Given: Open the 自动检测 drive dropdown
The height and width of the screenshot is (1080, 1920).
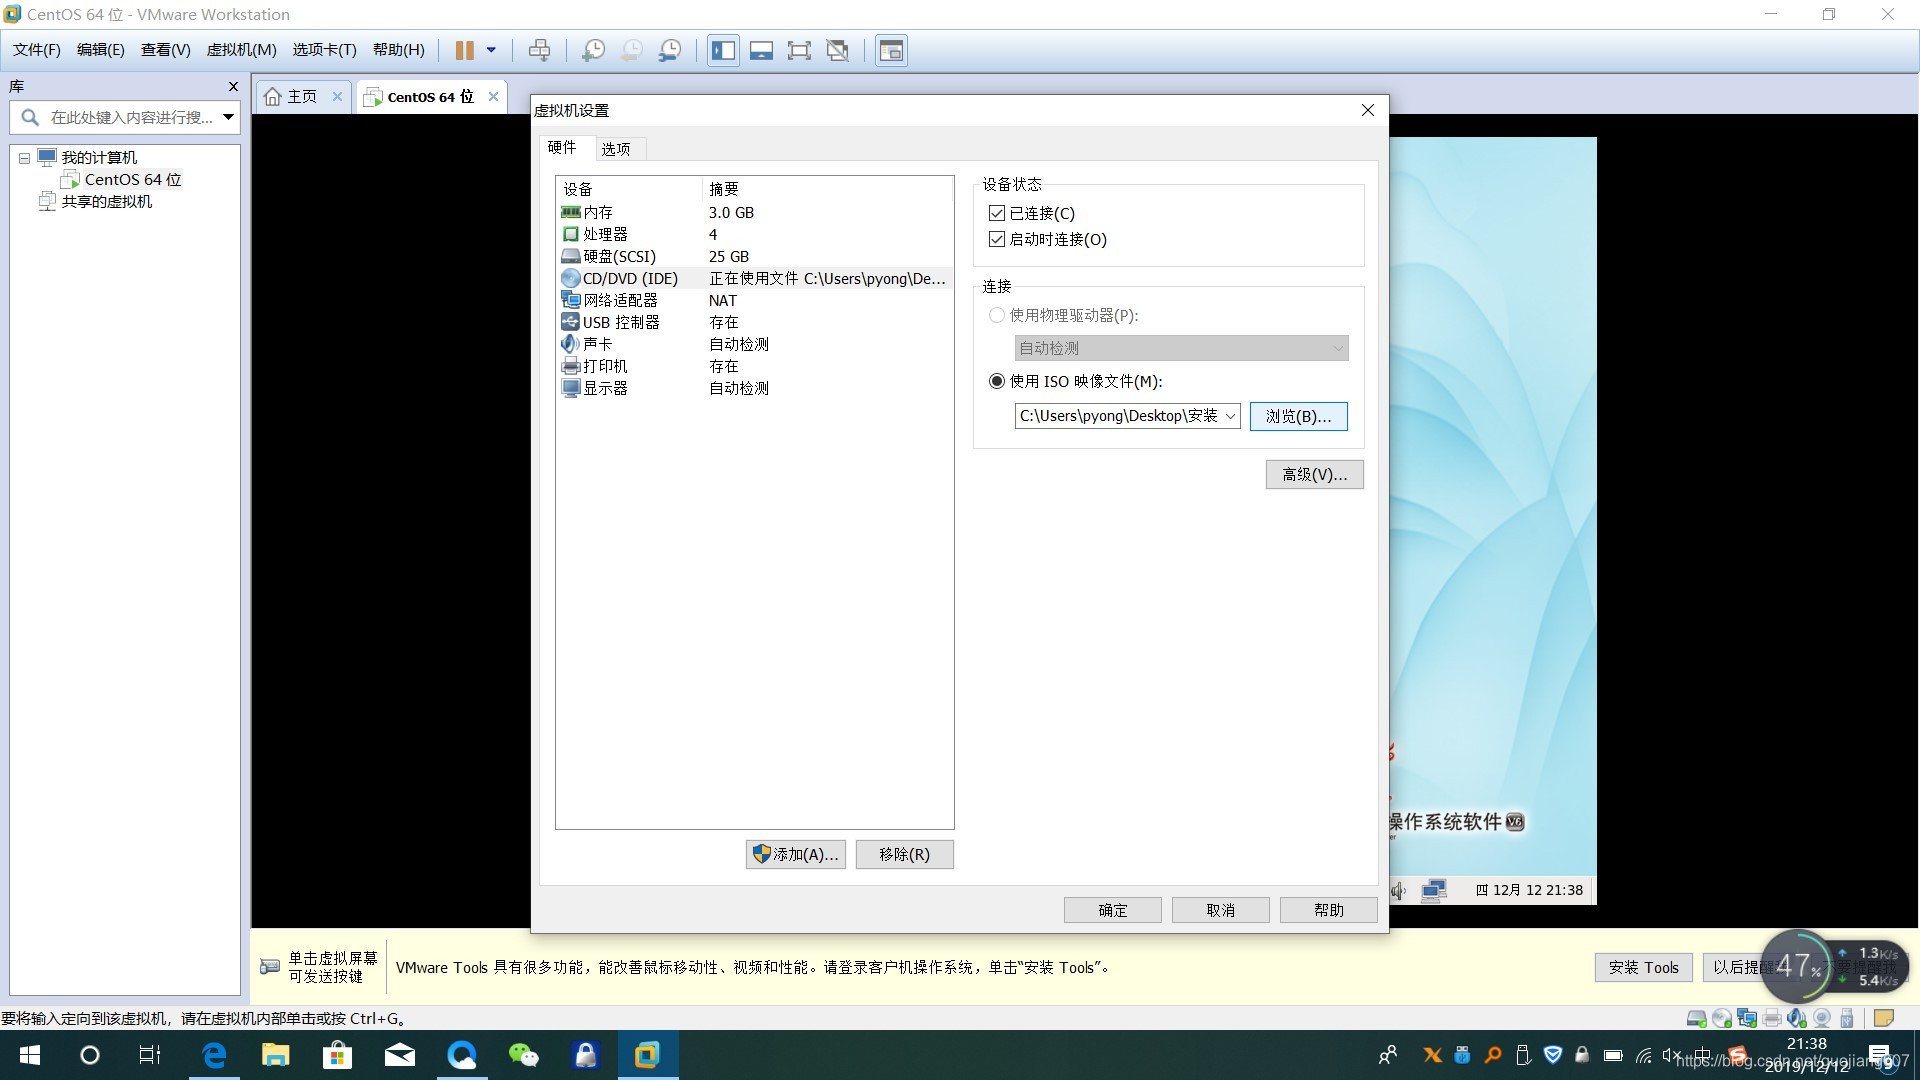Looking at the screenshot, I should 1181,348.
